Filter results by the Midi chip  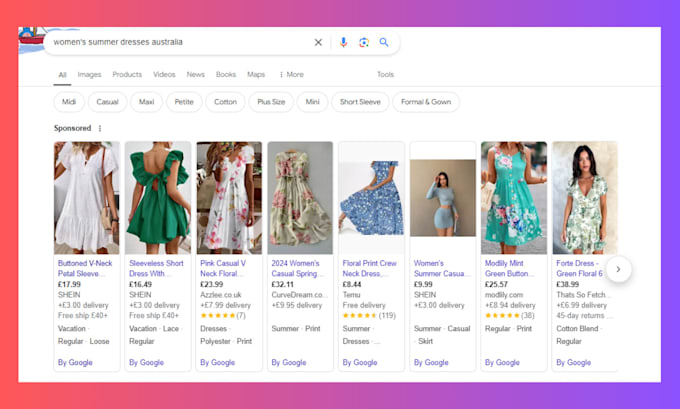click(69, 102)
